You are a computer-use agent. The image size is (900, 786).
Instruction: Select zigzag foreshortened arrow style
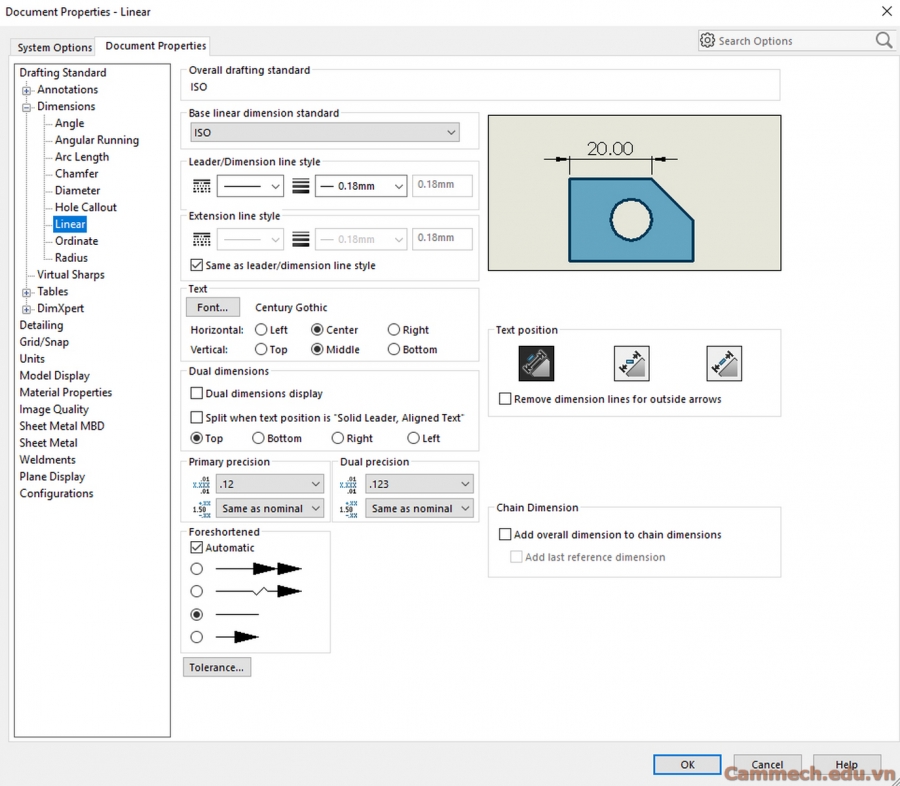click(196, 591)
